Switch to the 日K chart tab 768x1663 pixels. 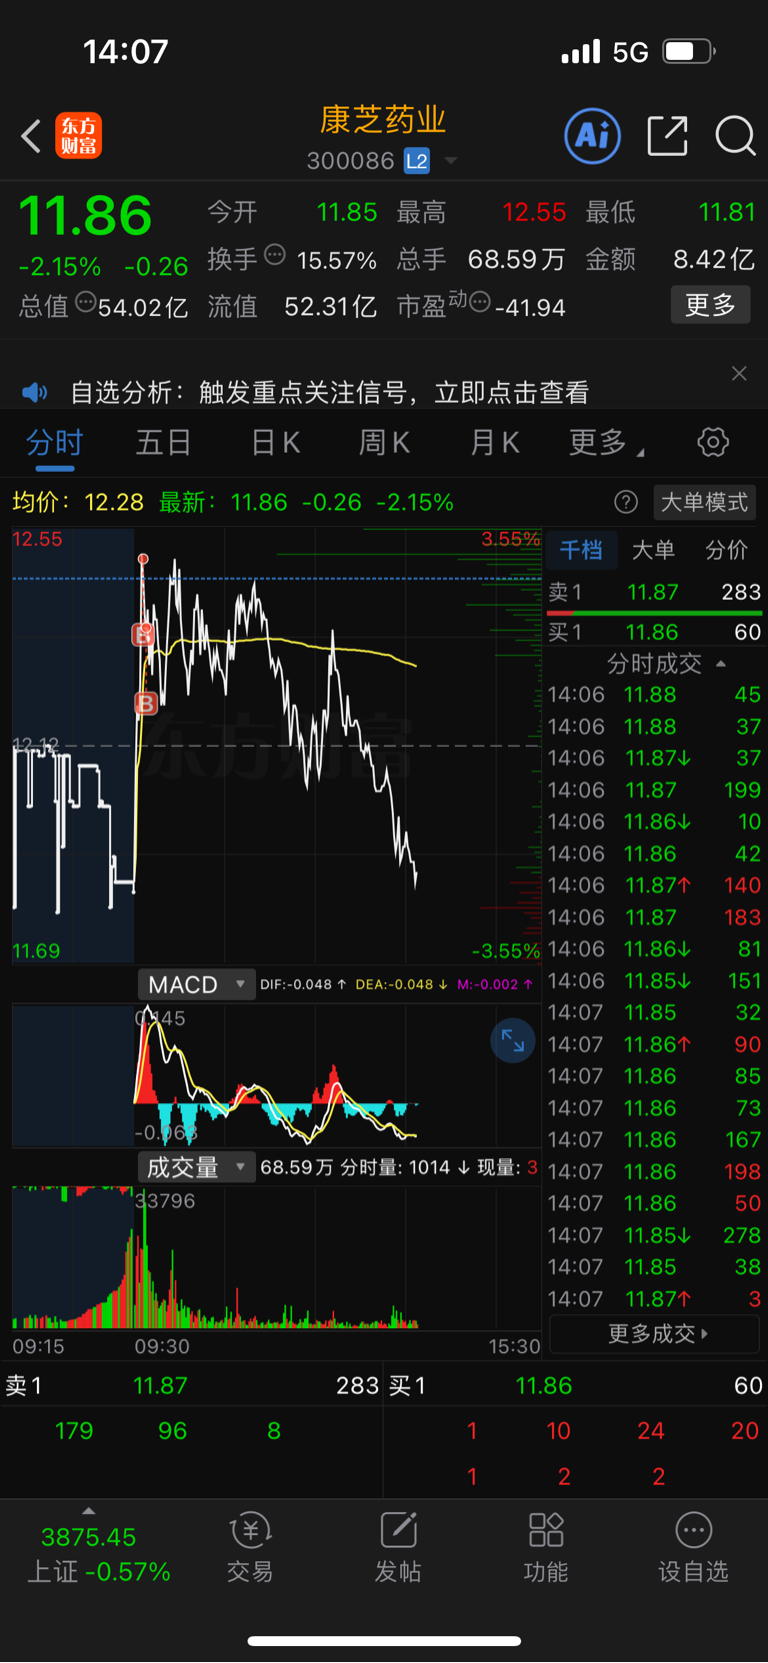275,442
